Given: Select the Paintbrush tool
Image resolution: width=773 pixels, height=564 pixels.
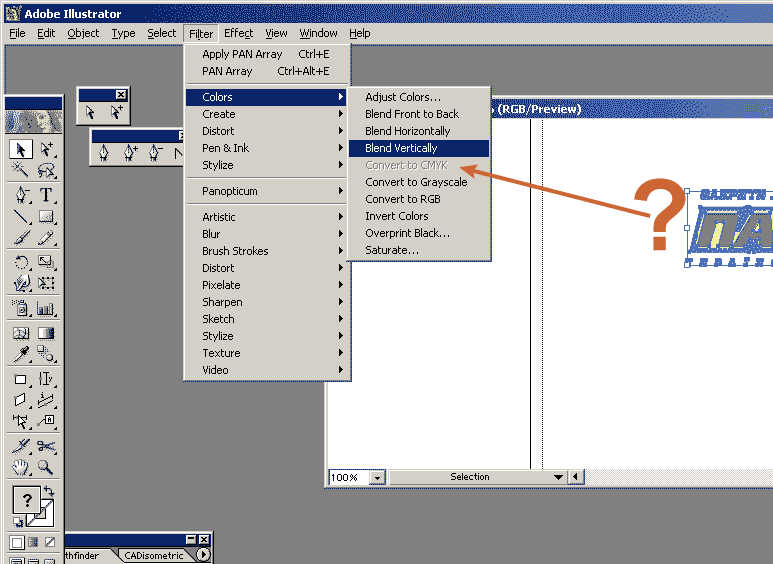Looking at the screenshot, I should coord(21,238).
